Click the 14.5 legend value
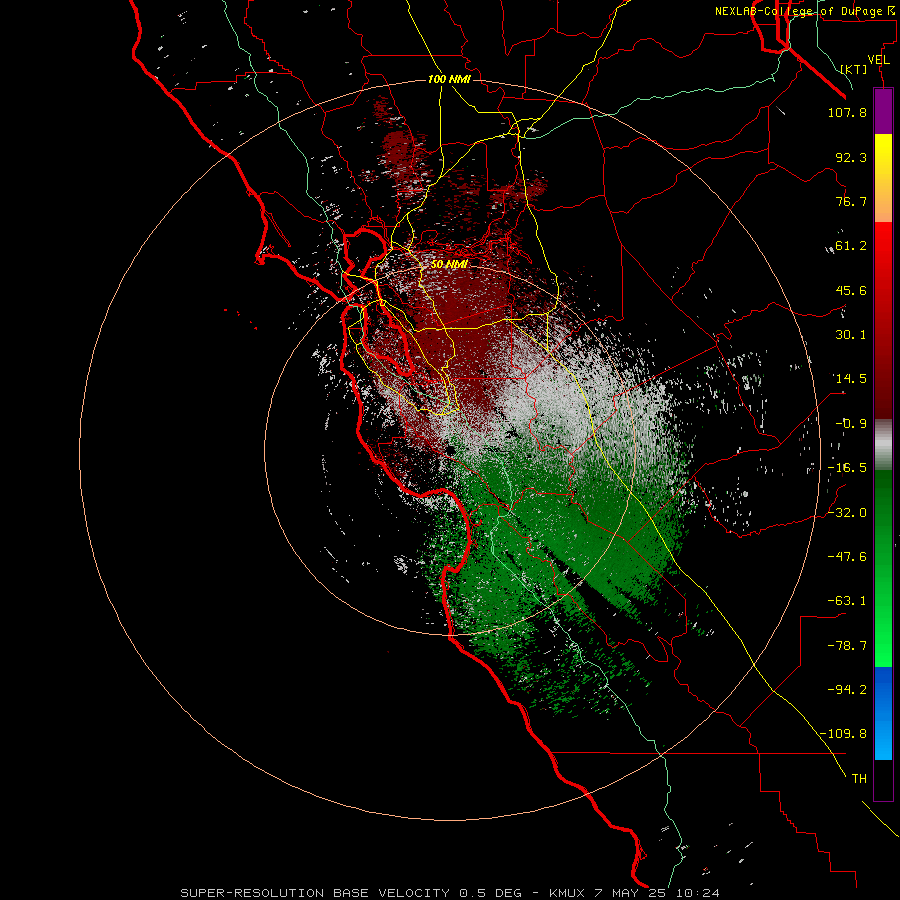900x900 pixels. 851,379
